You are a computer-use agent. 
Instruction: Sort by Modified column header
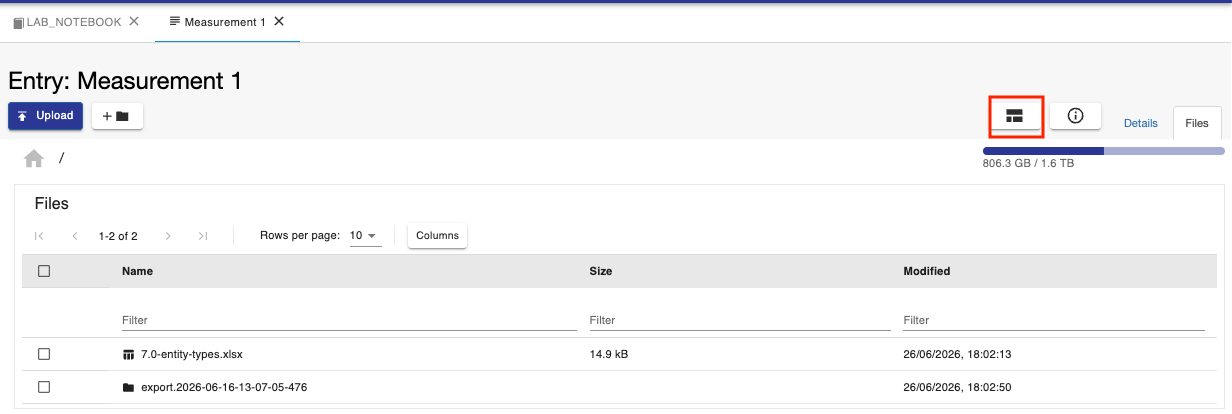[x=927, y=271]
